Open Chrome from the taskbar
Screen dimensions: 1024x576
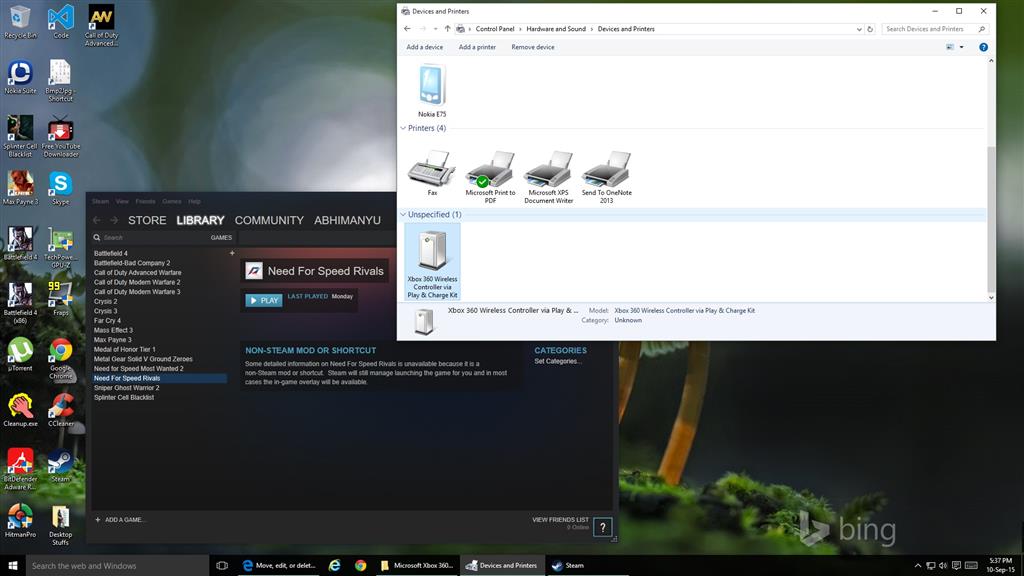tap(360, 566)
